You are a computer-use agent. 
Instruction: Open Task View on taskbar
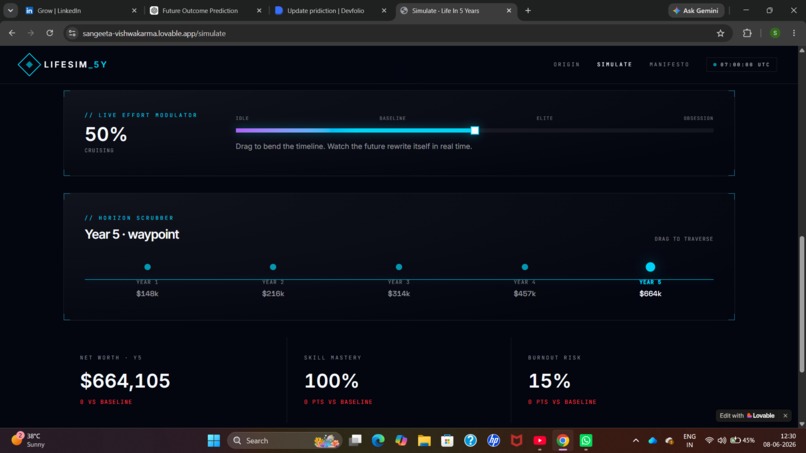coord(355,441)
